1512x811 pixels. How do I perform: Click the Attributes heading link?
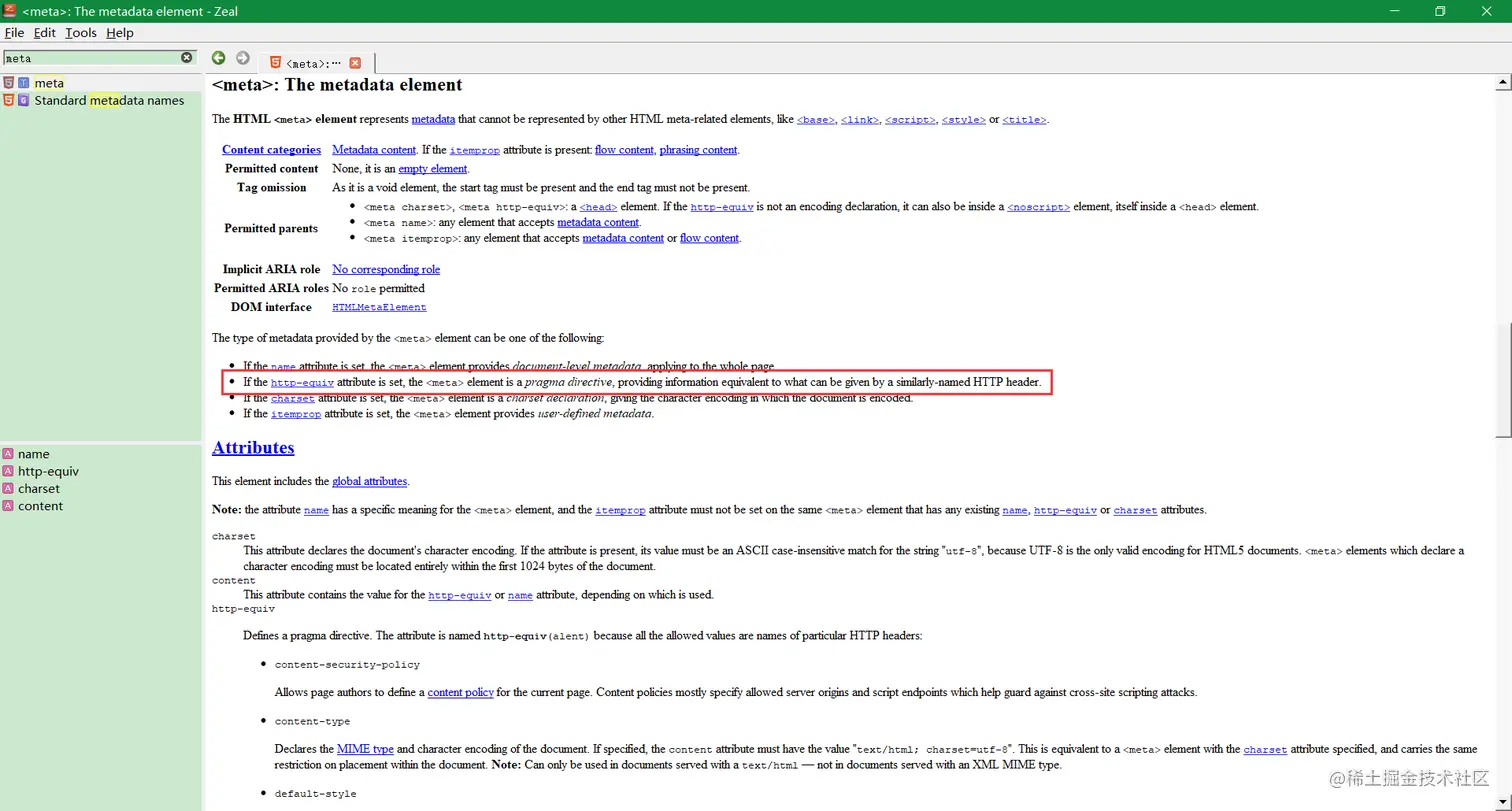[253, 447]
